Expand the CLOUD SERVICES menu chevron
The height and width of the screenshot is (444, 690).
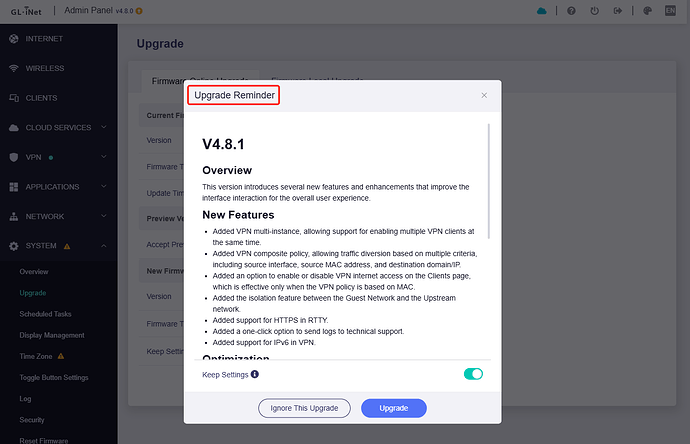coord(104,127)
